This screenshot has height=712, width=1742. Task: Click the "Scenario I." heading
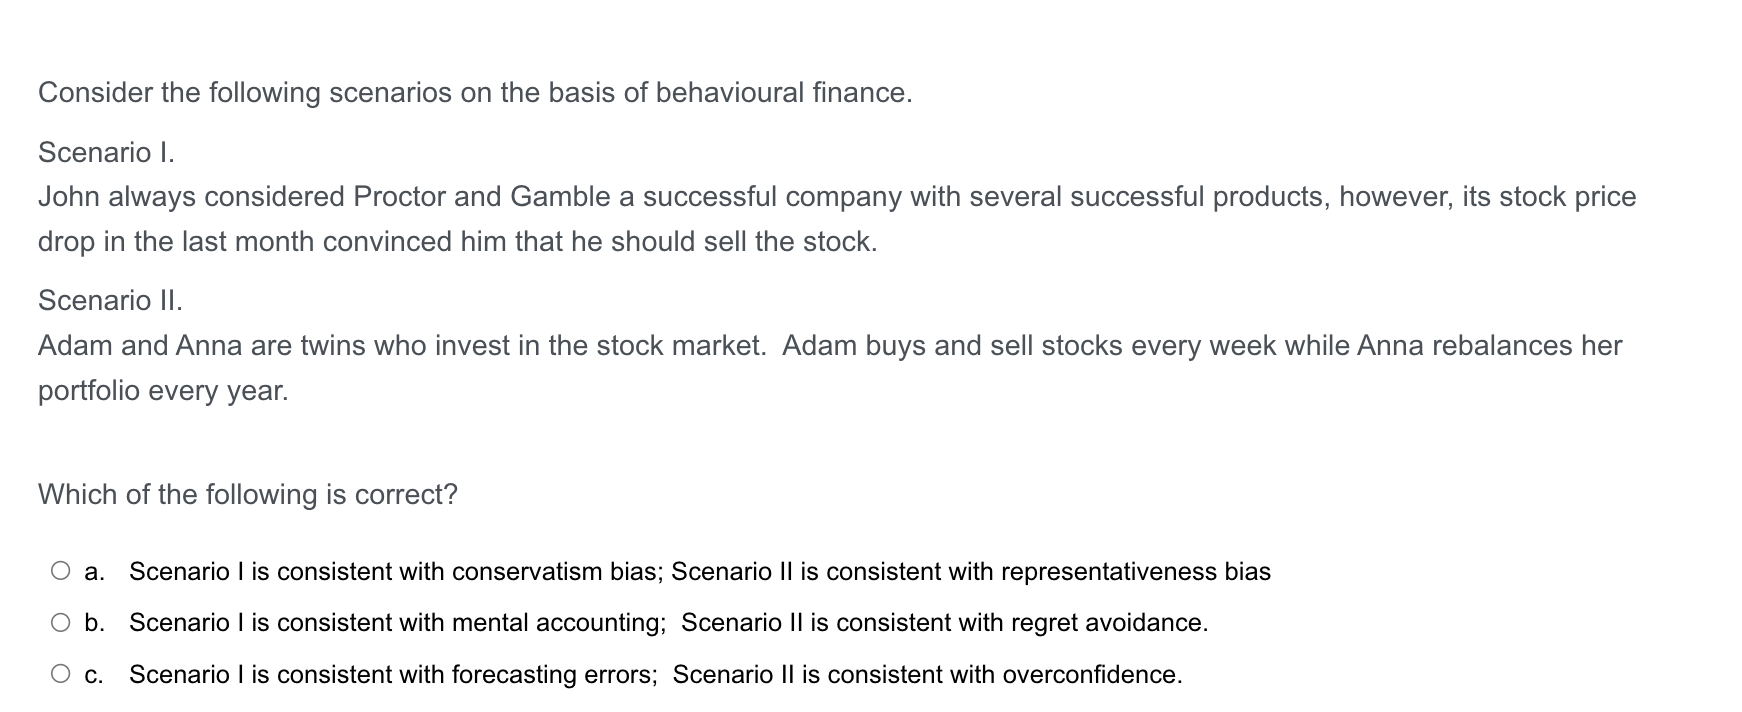[x=107, y=152]
